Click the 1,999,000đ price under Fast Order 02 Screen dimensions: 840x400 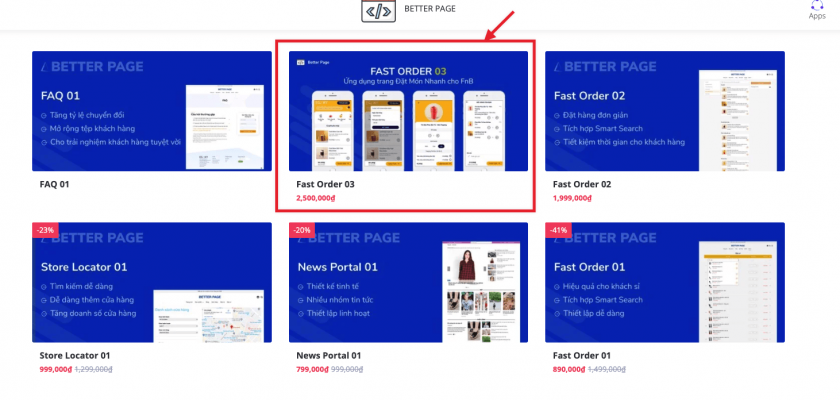[x=575, y=198]
